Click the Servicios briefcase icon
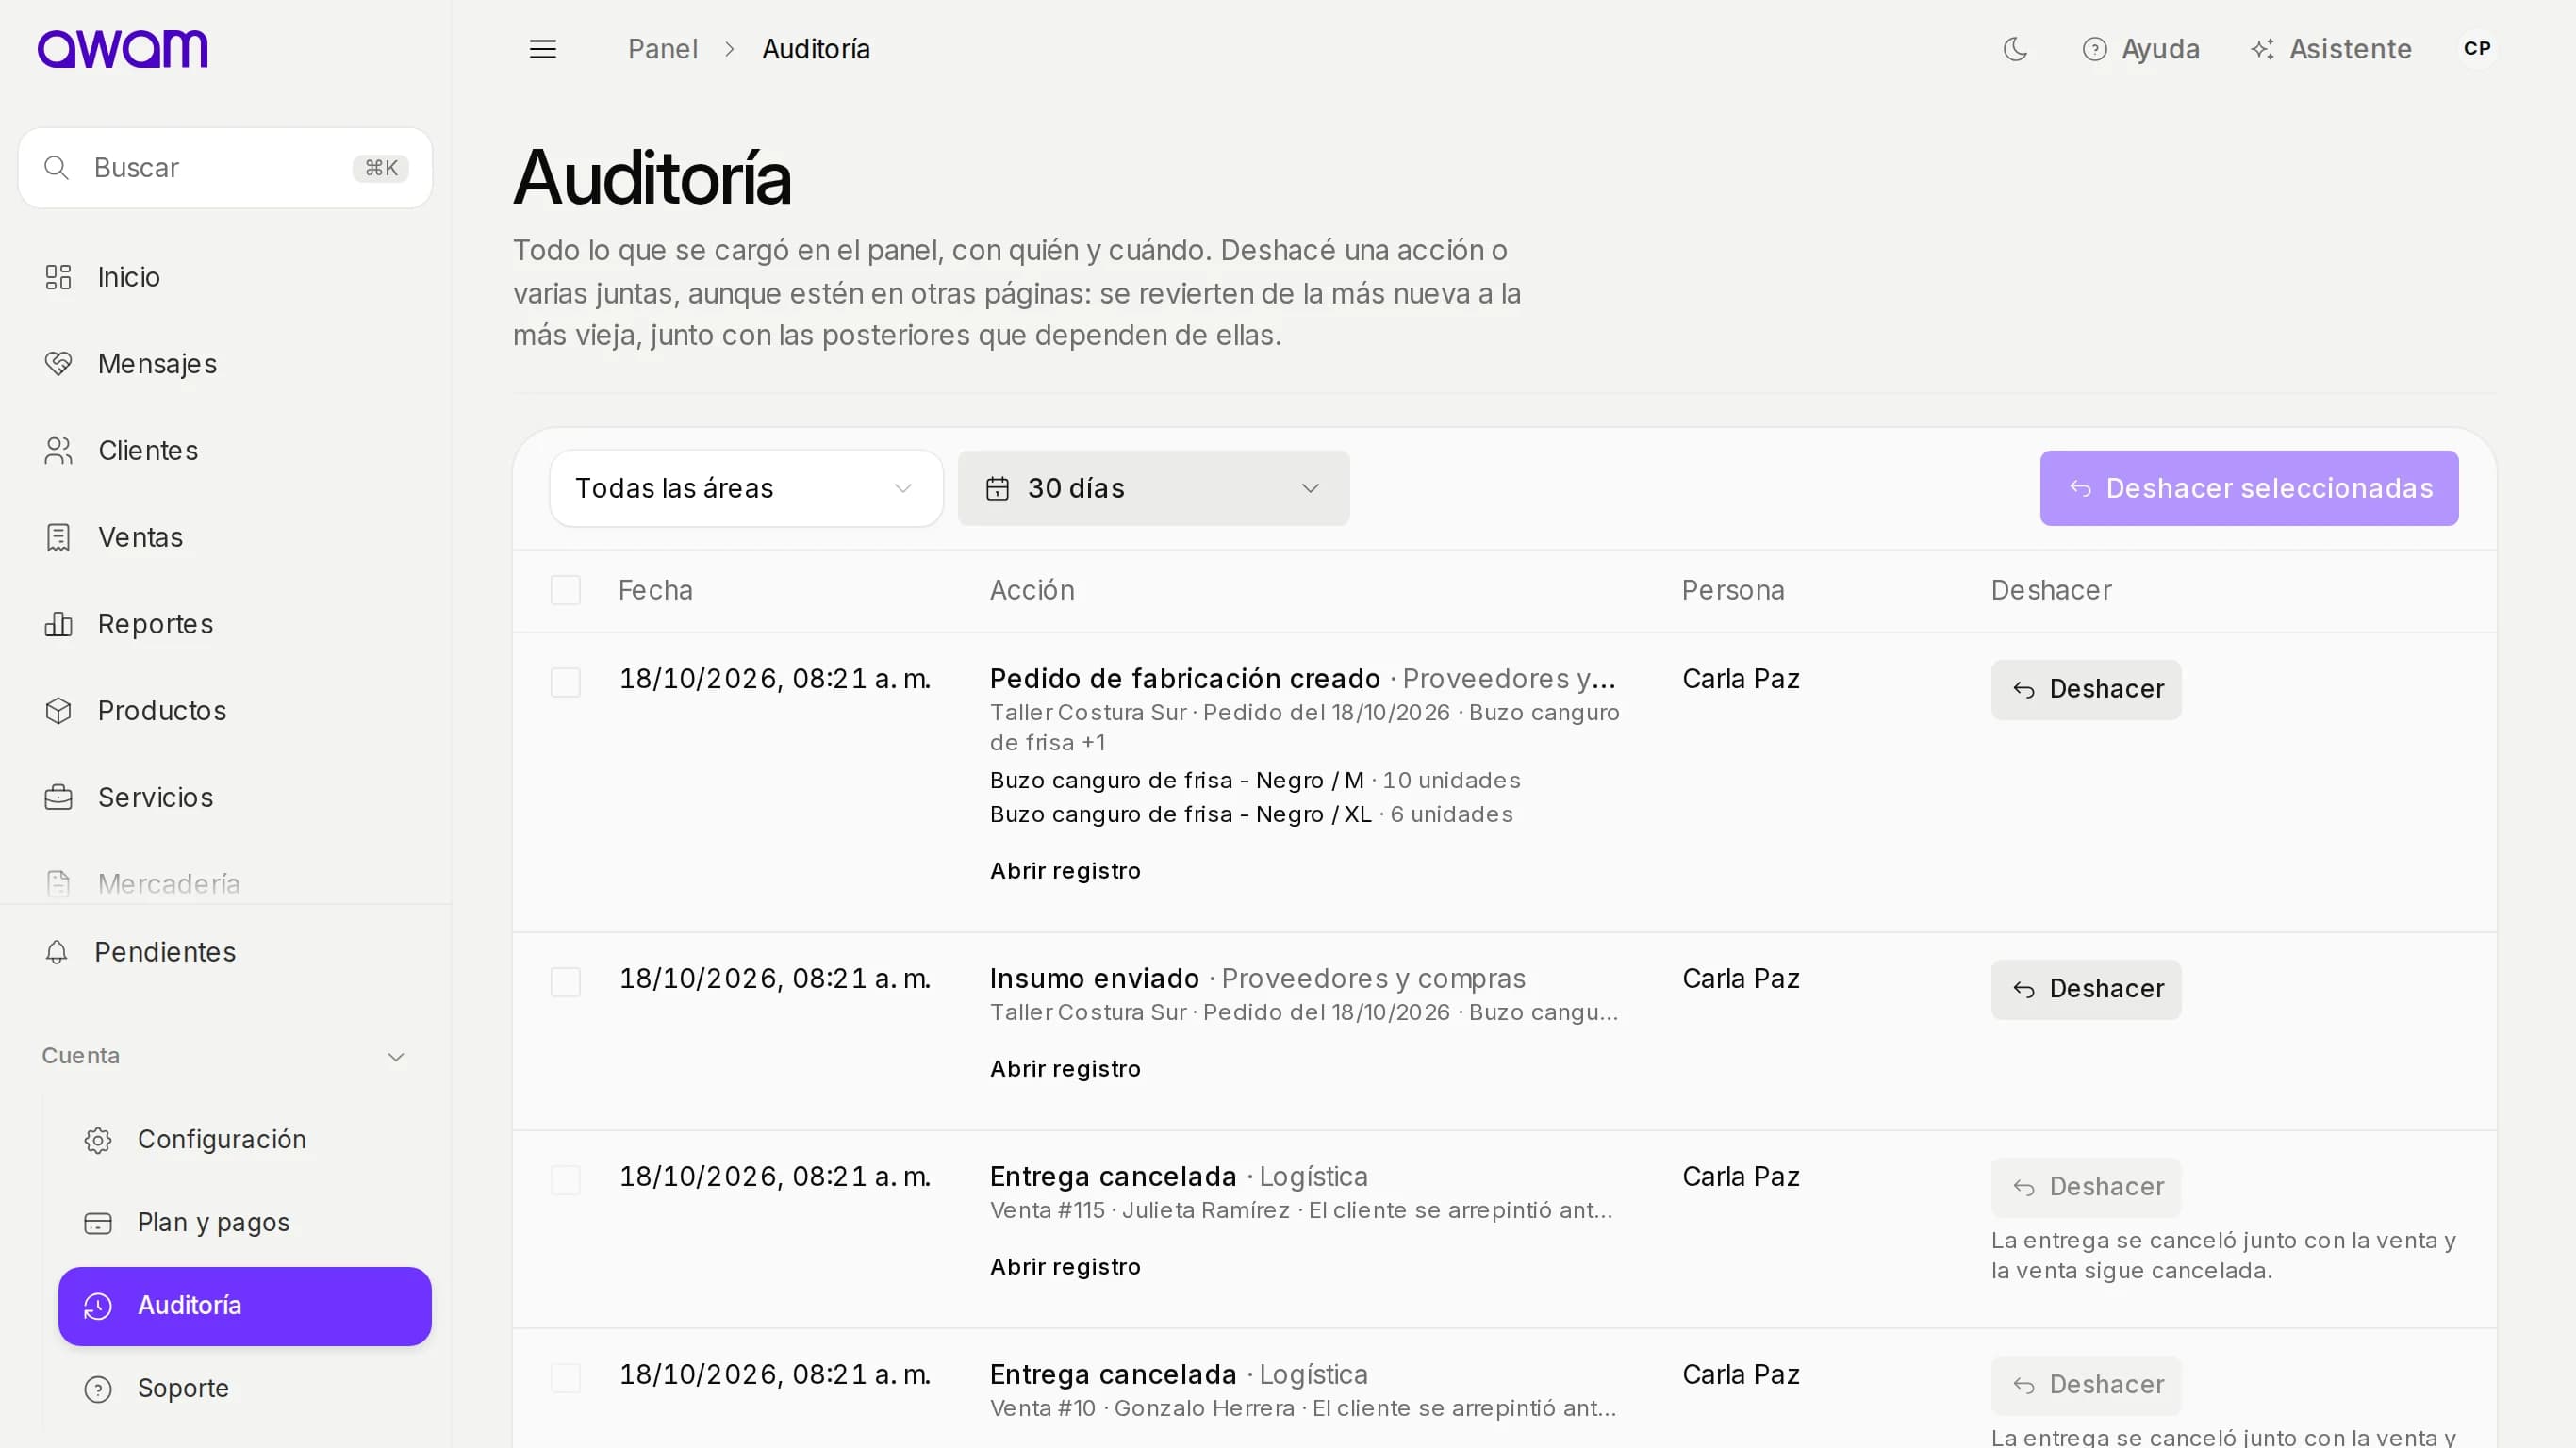This screenshot has width=2576, height=1448. point(58,798)
